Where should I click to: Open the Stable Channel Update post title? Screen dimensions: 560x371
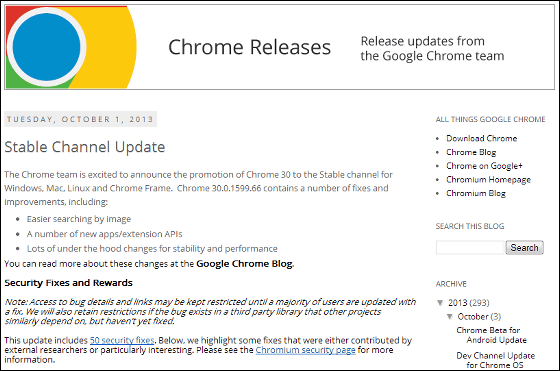point(85,147)
